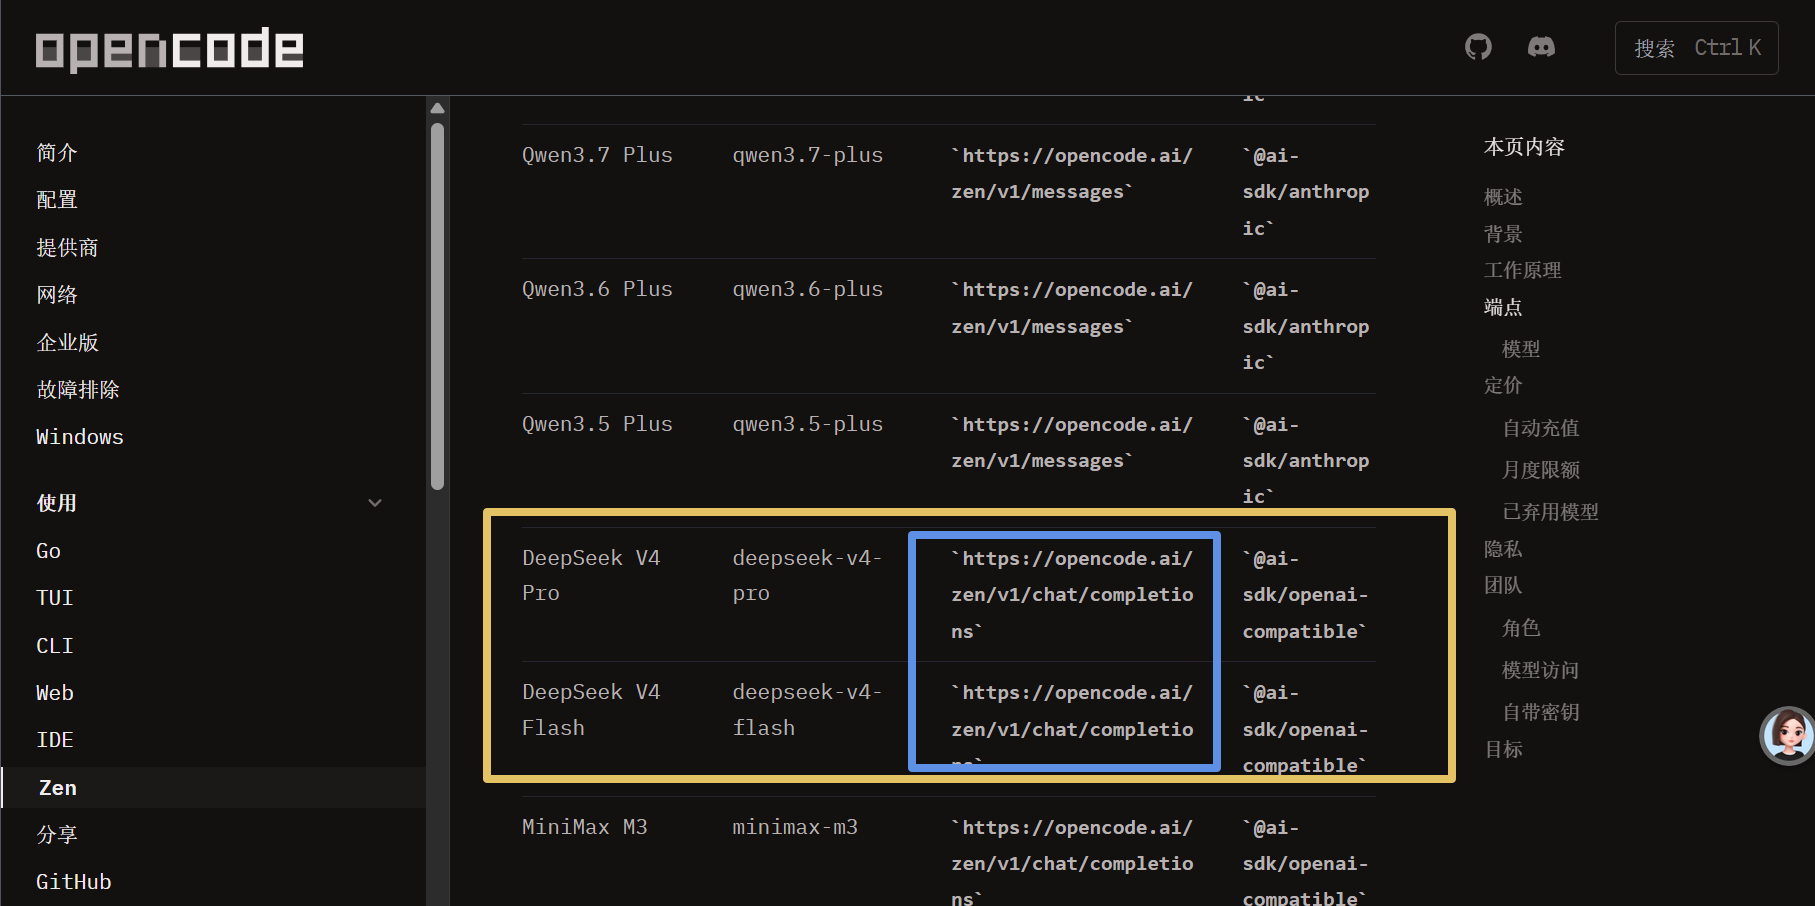Click the Qwen3.6 Plus @ai-sdk/anthropic cell
This screenshot has height=906, width=1815.
pyautogui.click(x=1306, y=326)
